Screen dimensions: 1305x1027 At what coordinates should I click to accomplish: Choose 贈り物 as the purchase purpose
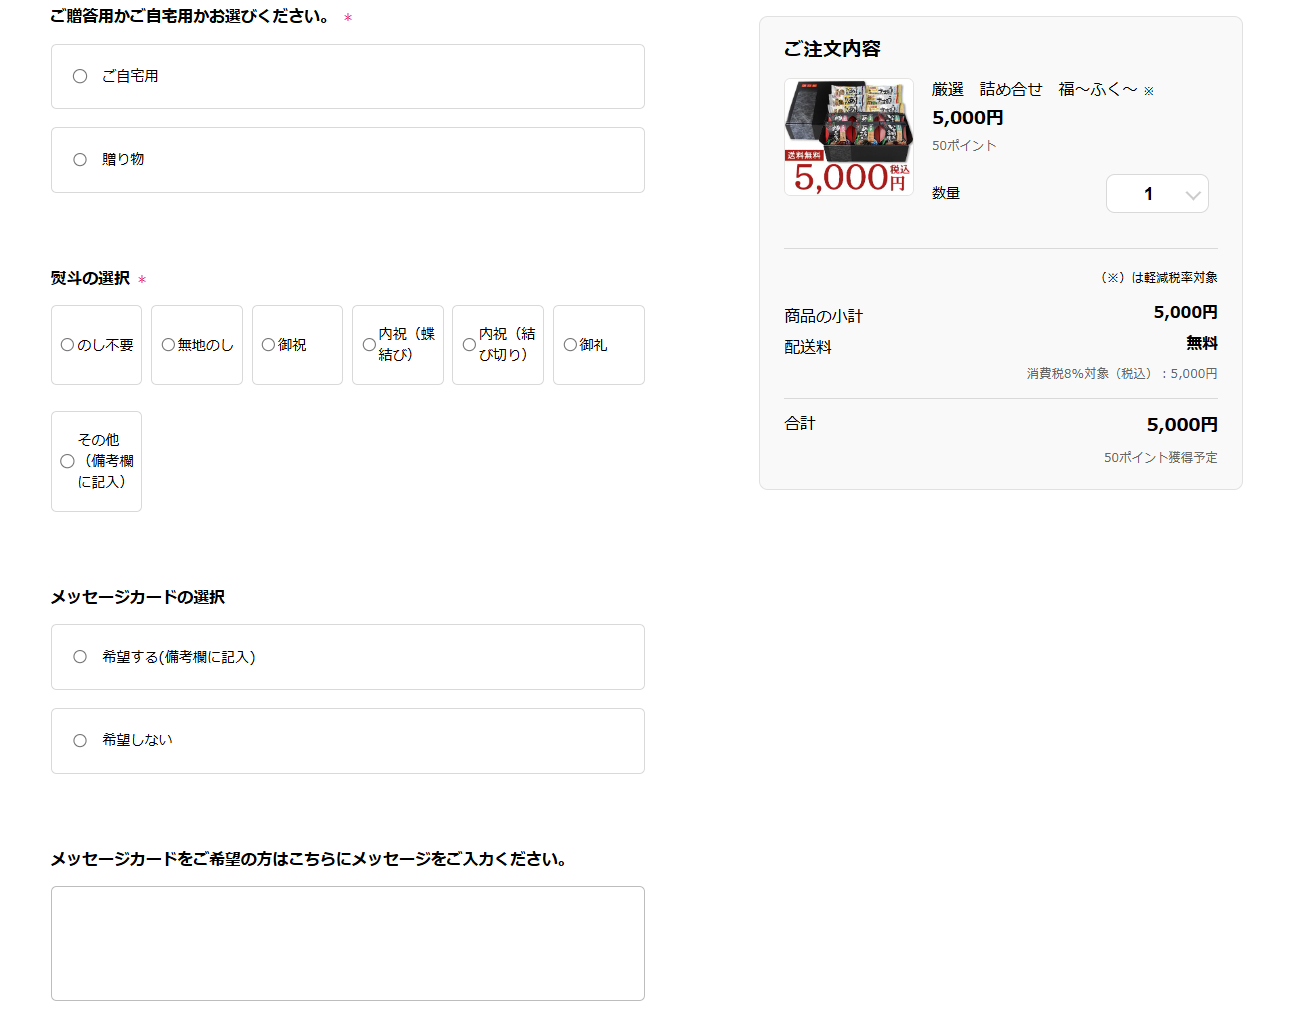[80, 160]
